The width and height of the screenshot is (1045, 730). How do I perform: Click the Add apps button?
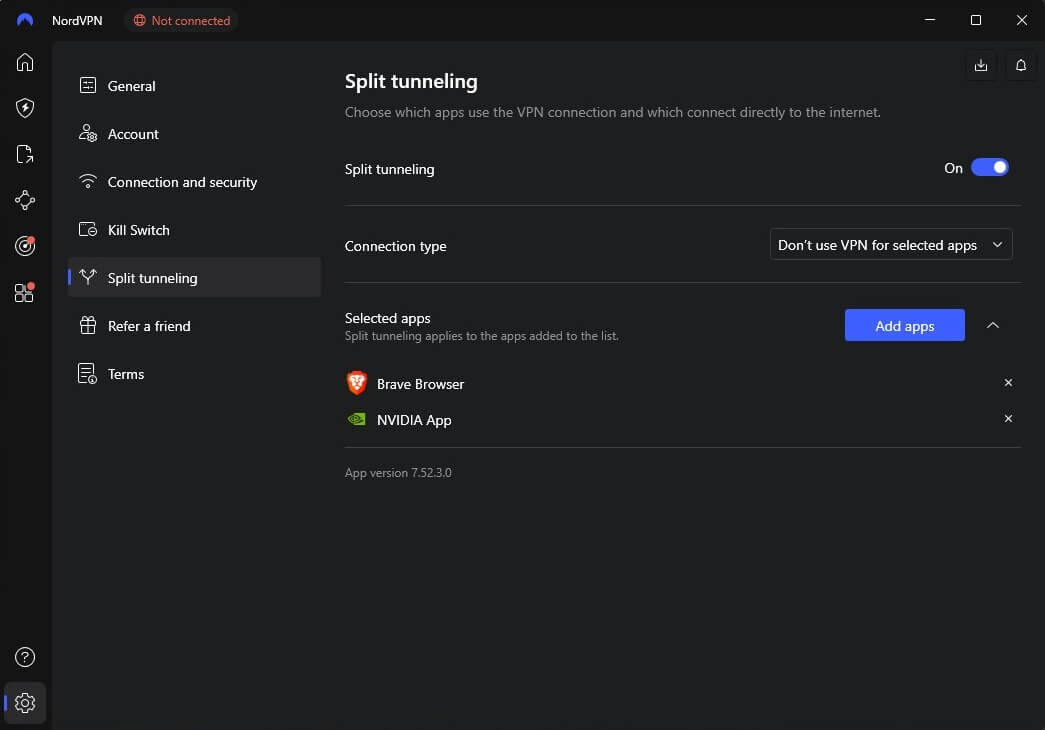(904, 325)
